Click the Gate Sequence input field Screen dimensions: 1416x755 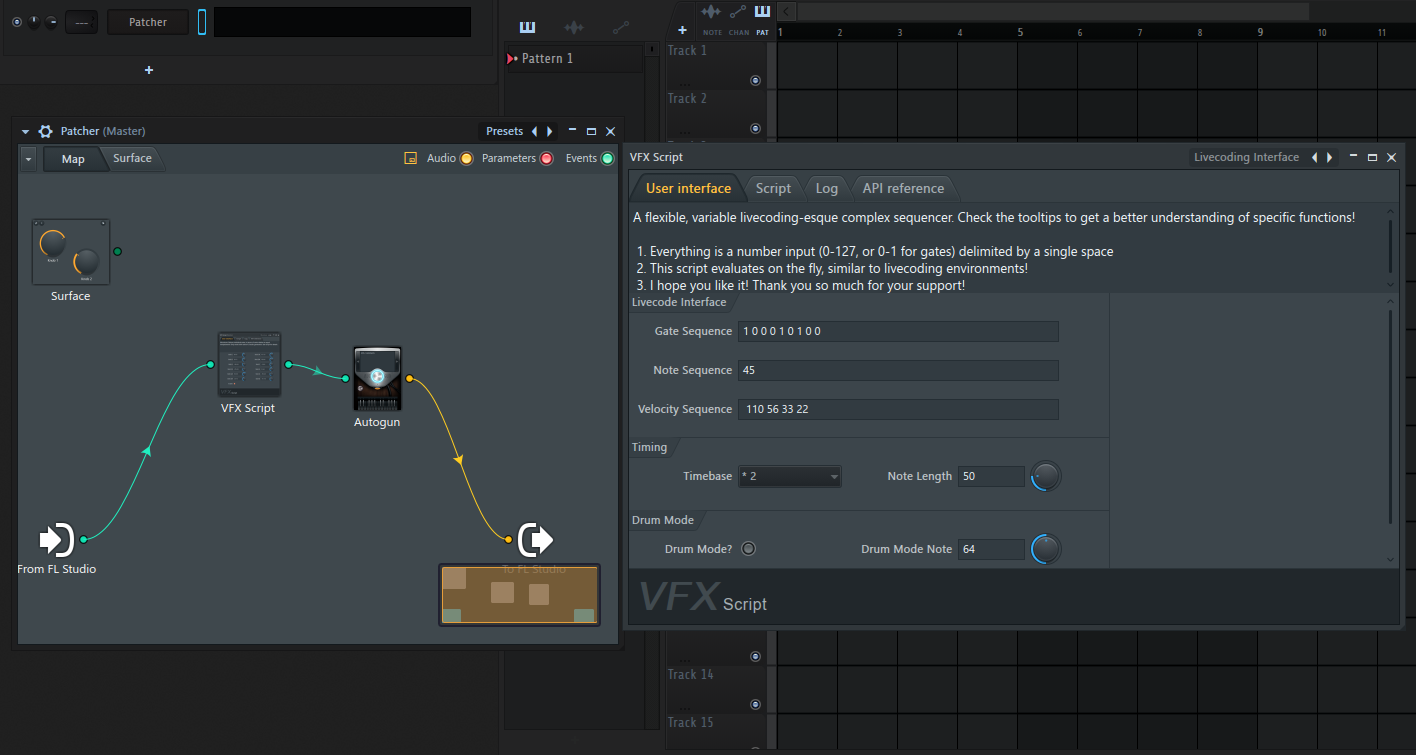click(x=898, y=331)
